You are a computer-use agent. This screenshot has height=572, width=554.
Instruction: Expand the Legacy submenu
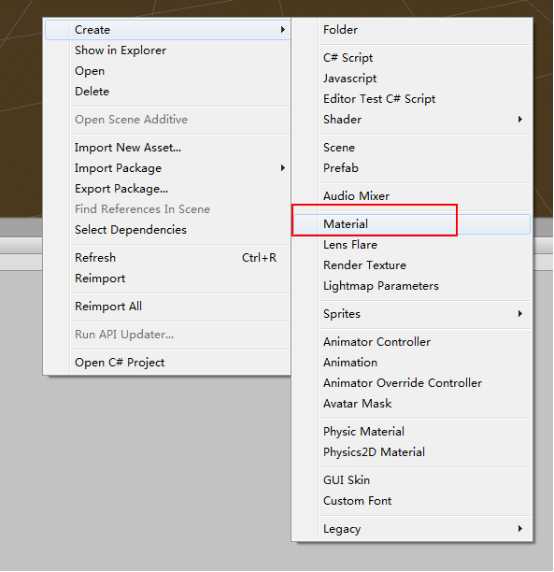tap(412, 529)
